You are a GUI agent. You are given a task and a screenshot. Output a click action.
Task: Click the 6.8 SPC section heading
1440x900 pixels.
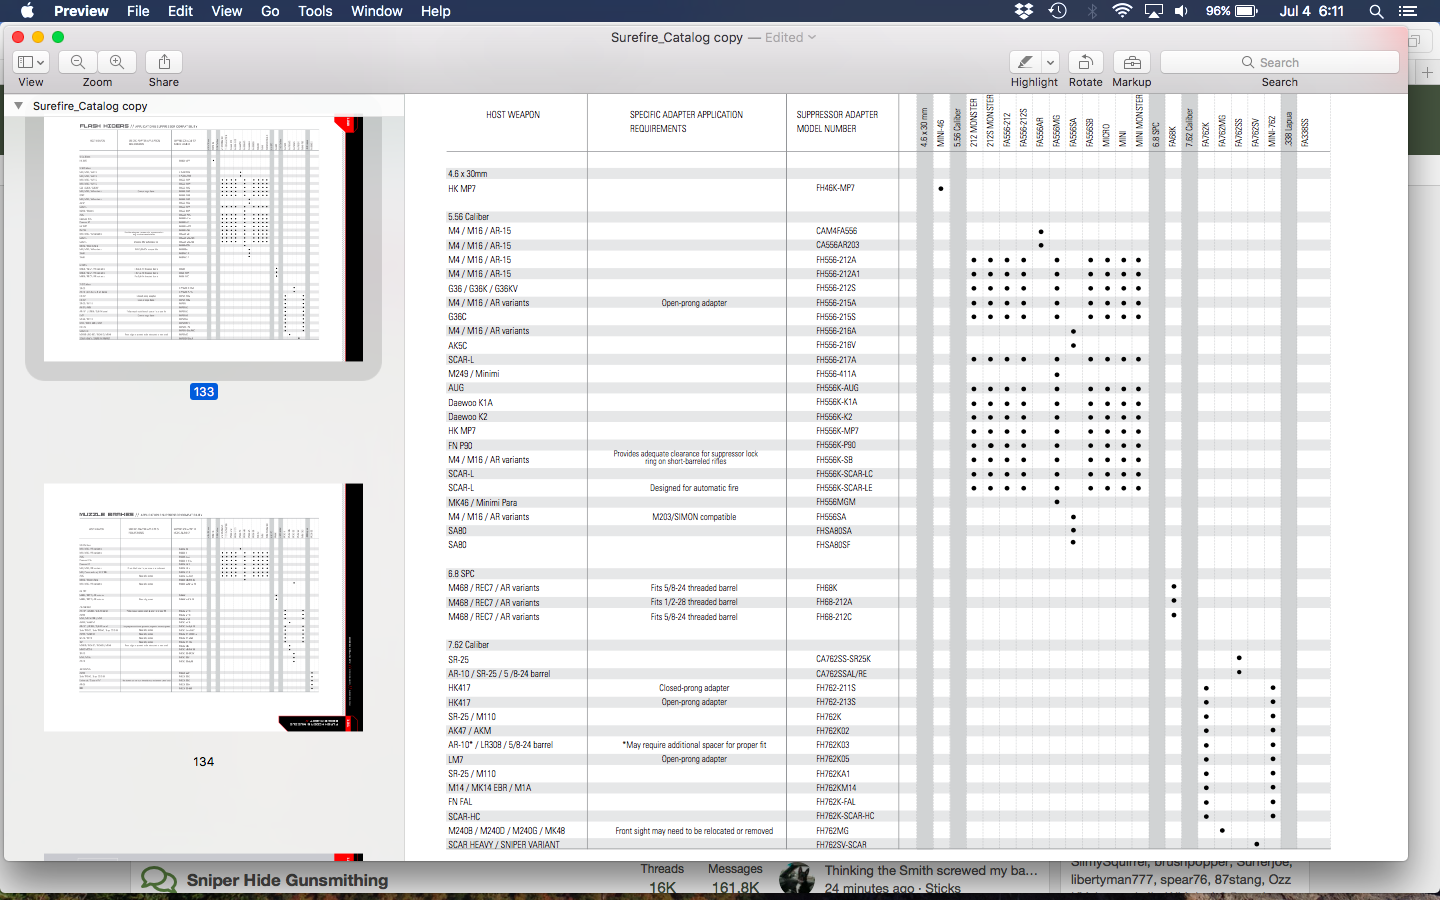coord(461,574)
